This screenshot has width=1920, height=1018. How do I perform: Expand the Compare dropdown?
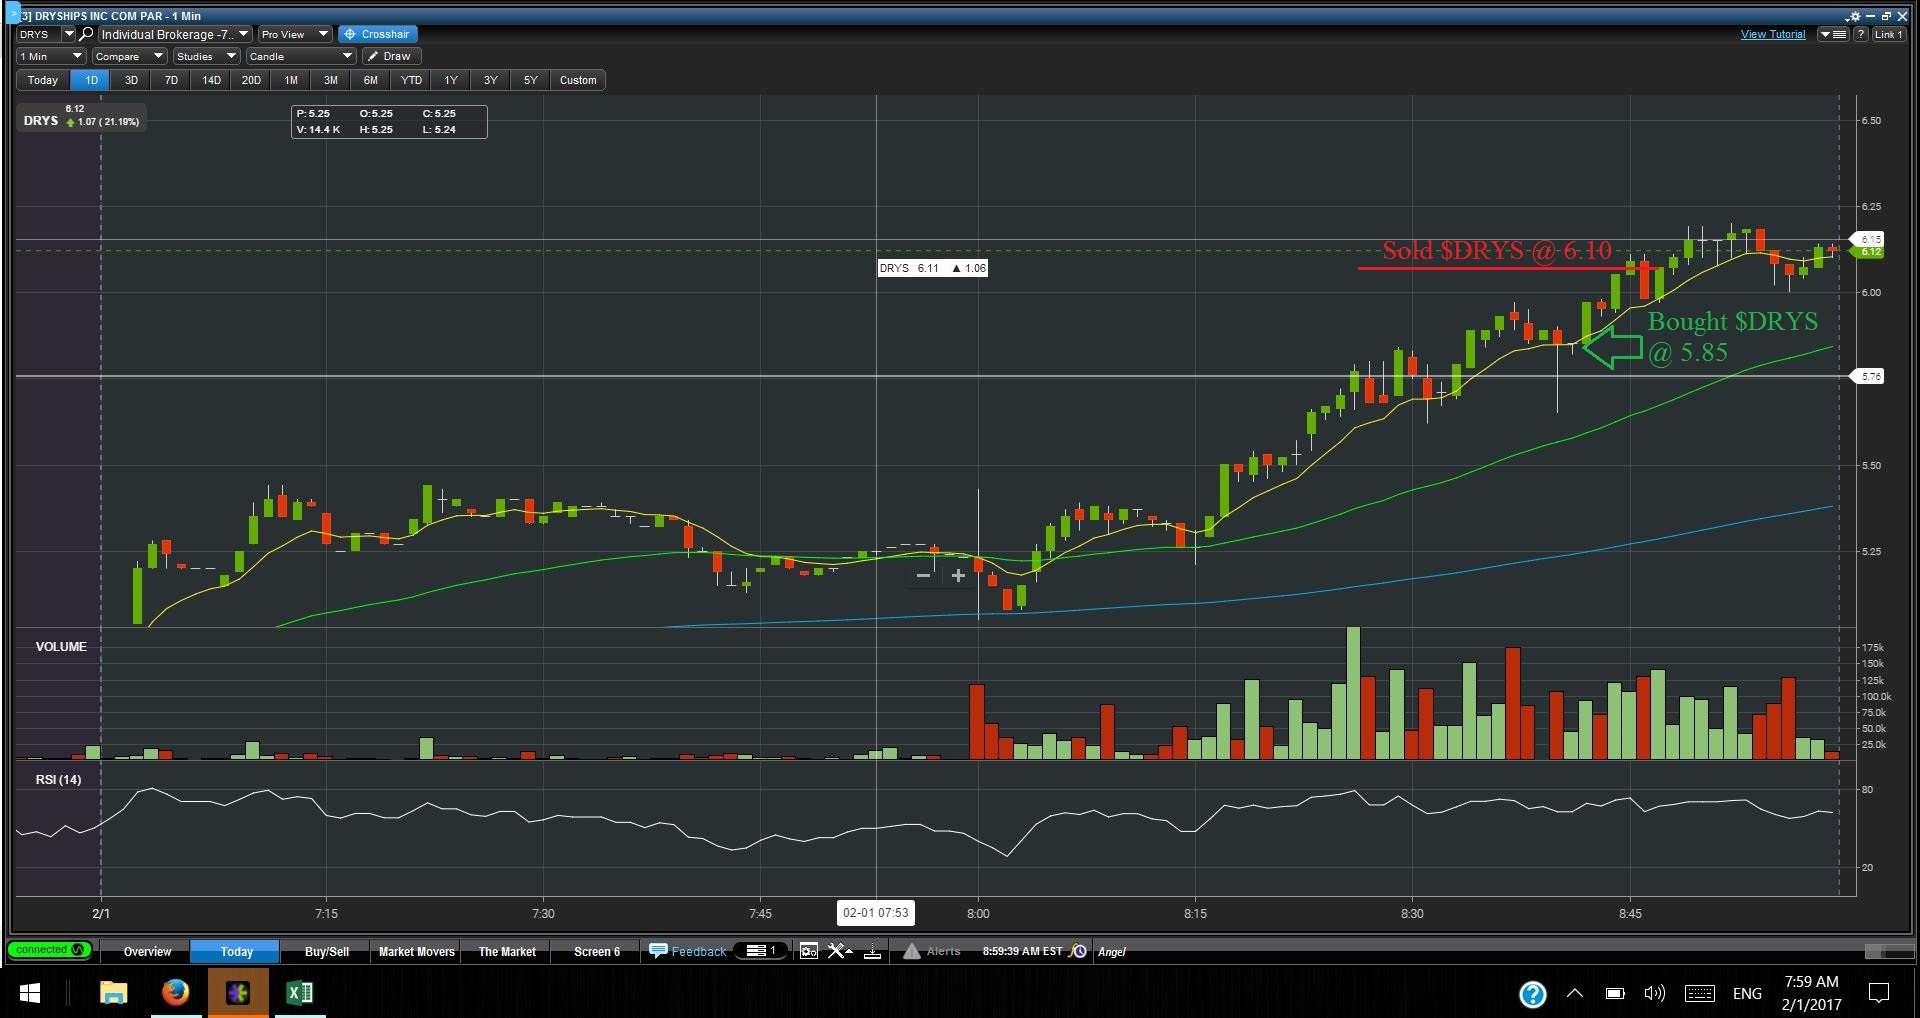[x=129, y=56]
